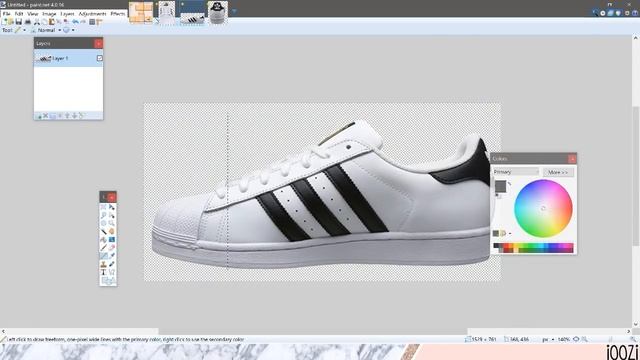Select the Layer 1 row
Screen dimensions: 640x360
(69, 58)
